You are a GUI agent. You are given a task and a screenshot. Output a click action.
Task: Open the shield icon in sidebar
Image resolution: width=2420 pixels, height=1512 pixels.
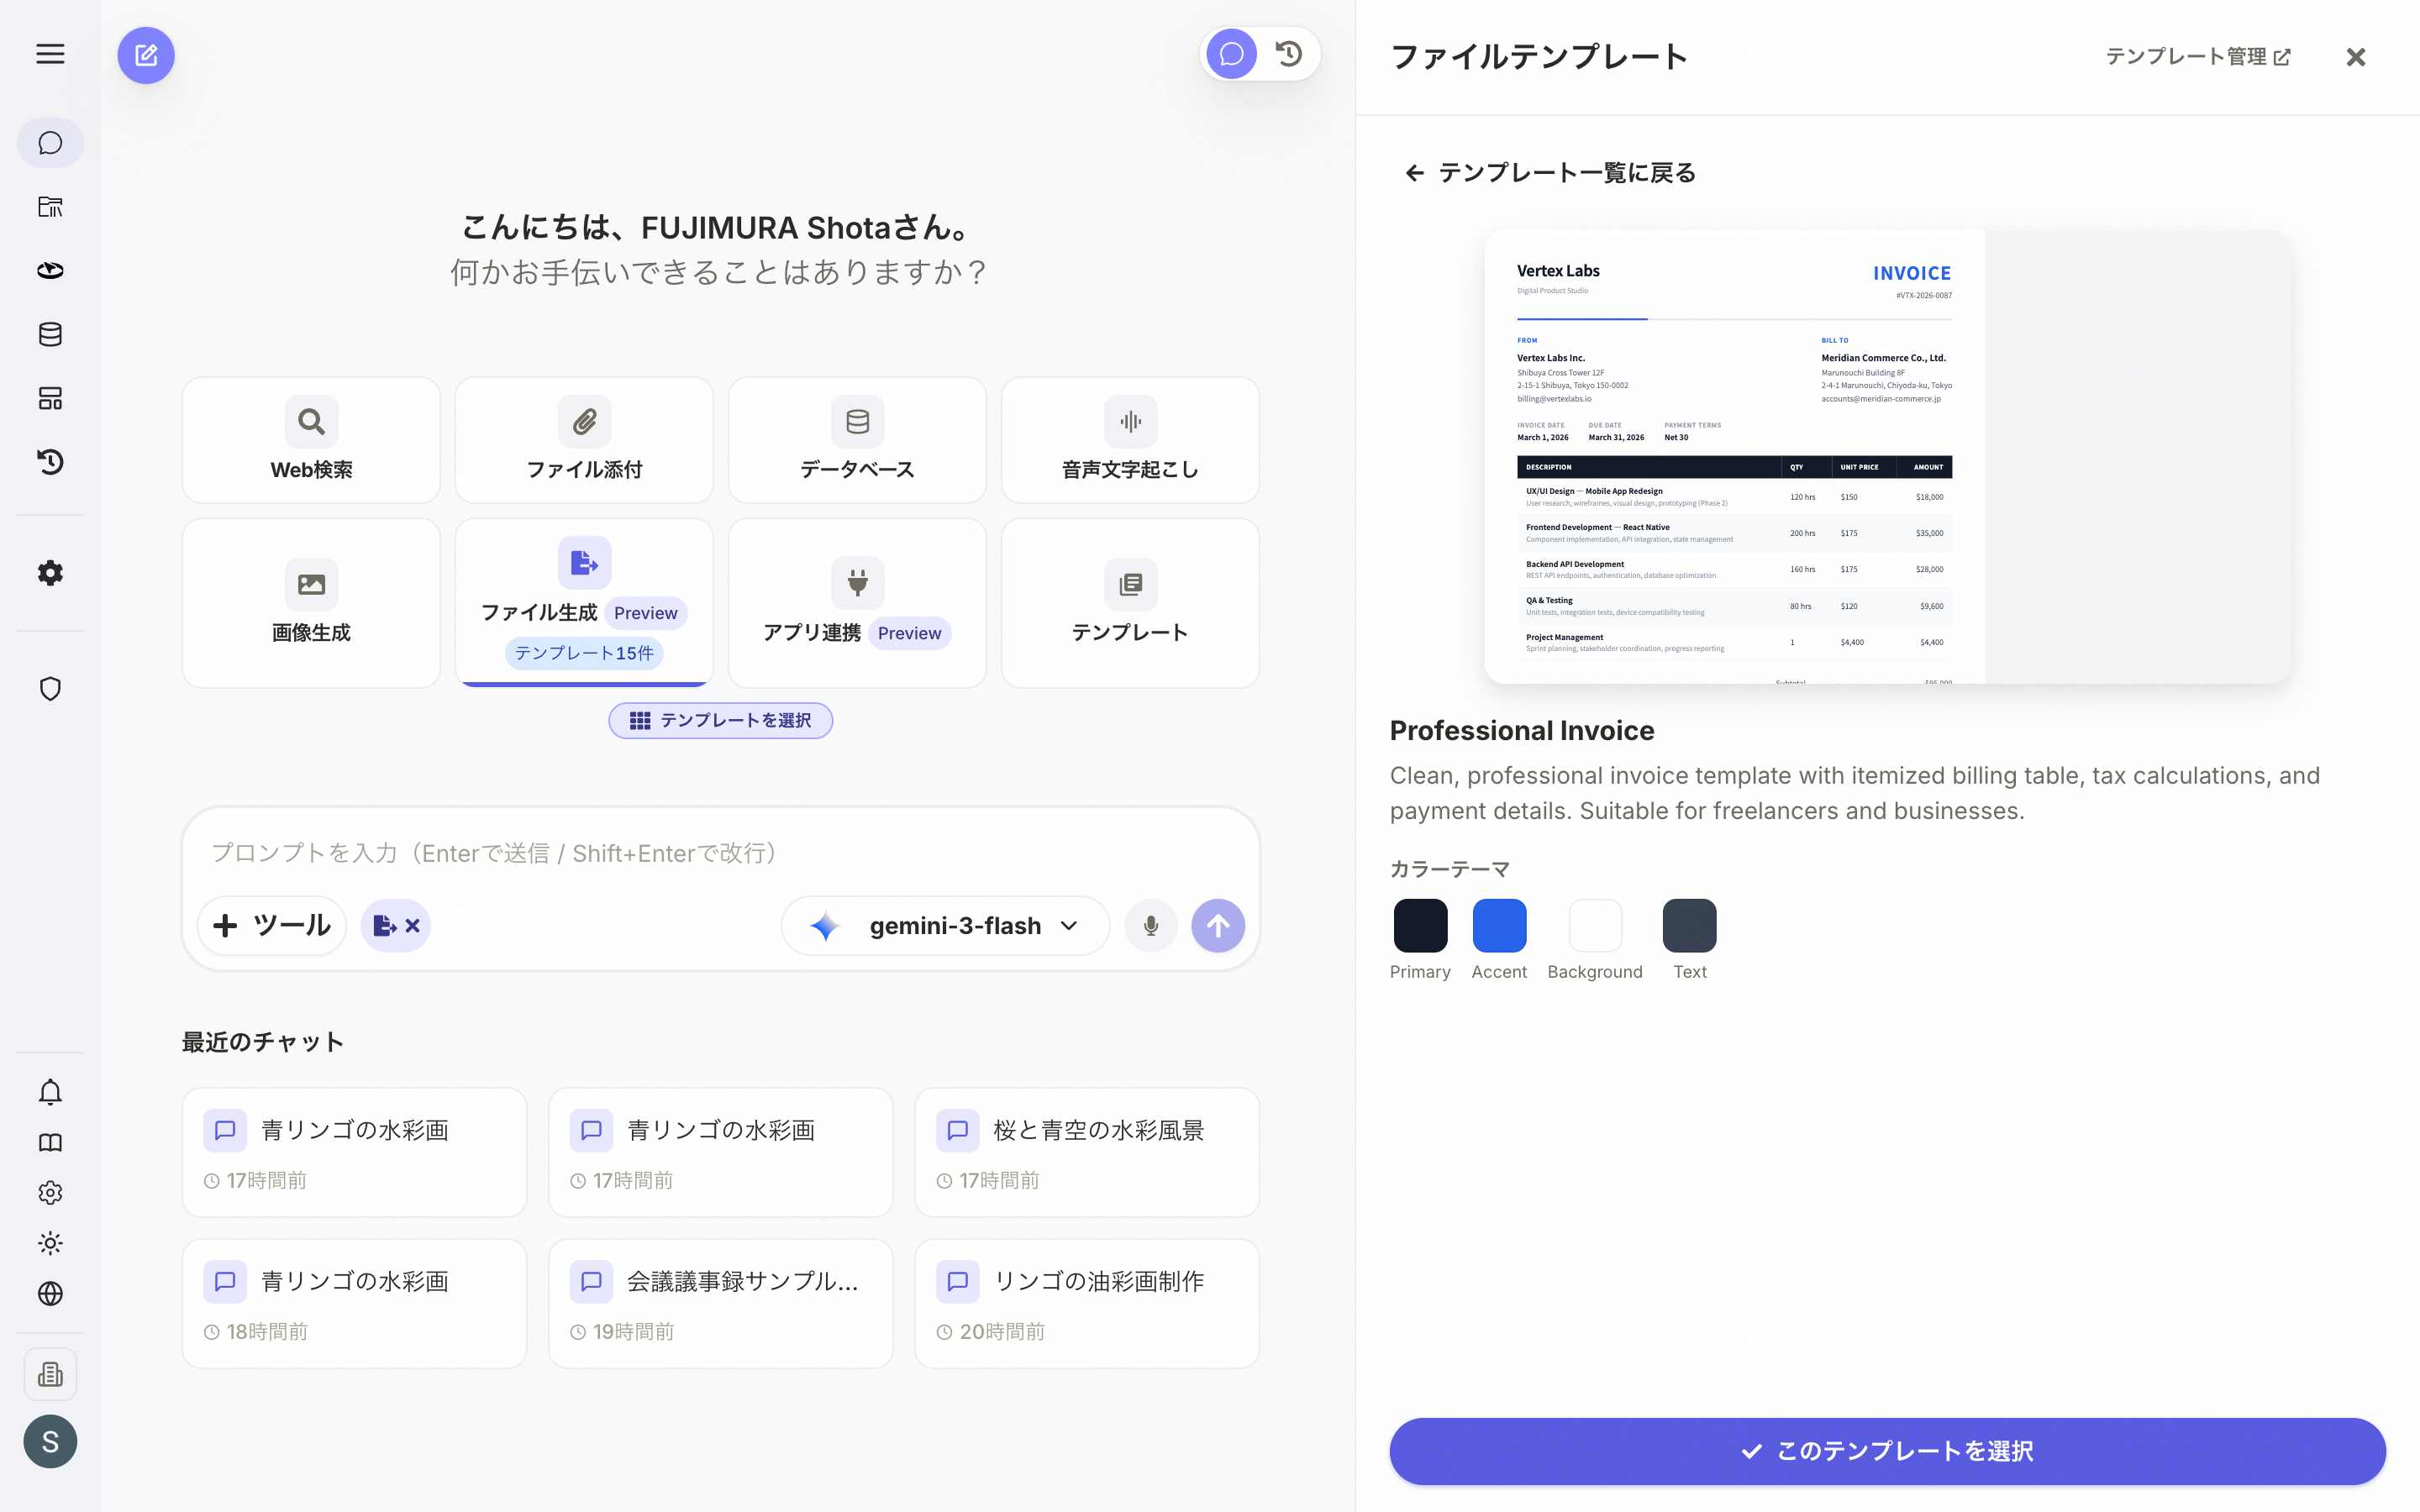point(50,688)
